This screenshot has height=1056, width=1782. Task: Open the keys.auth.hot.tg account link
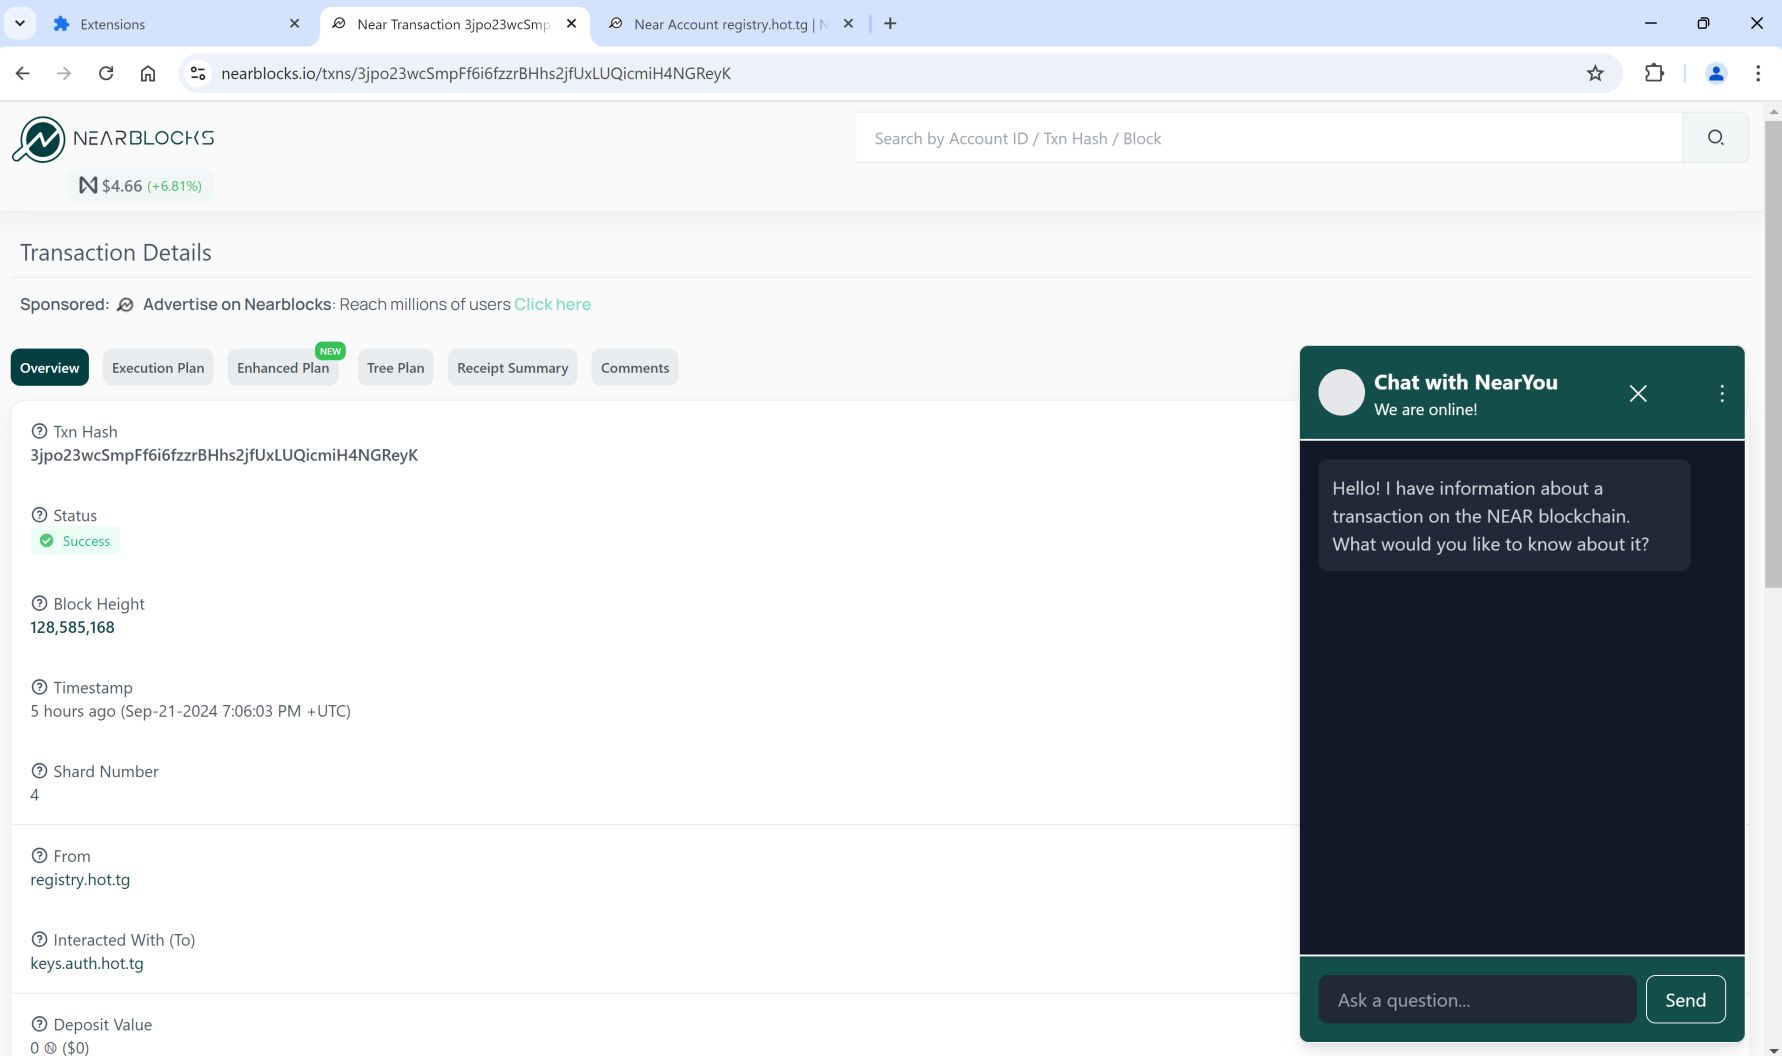coord(87,963)
